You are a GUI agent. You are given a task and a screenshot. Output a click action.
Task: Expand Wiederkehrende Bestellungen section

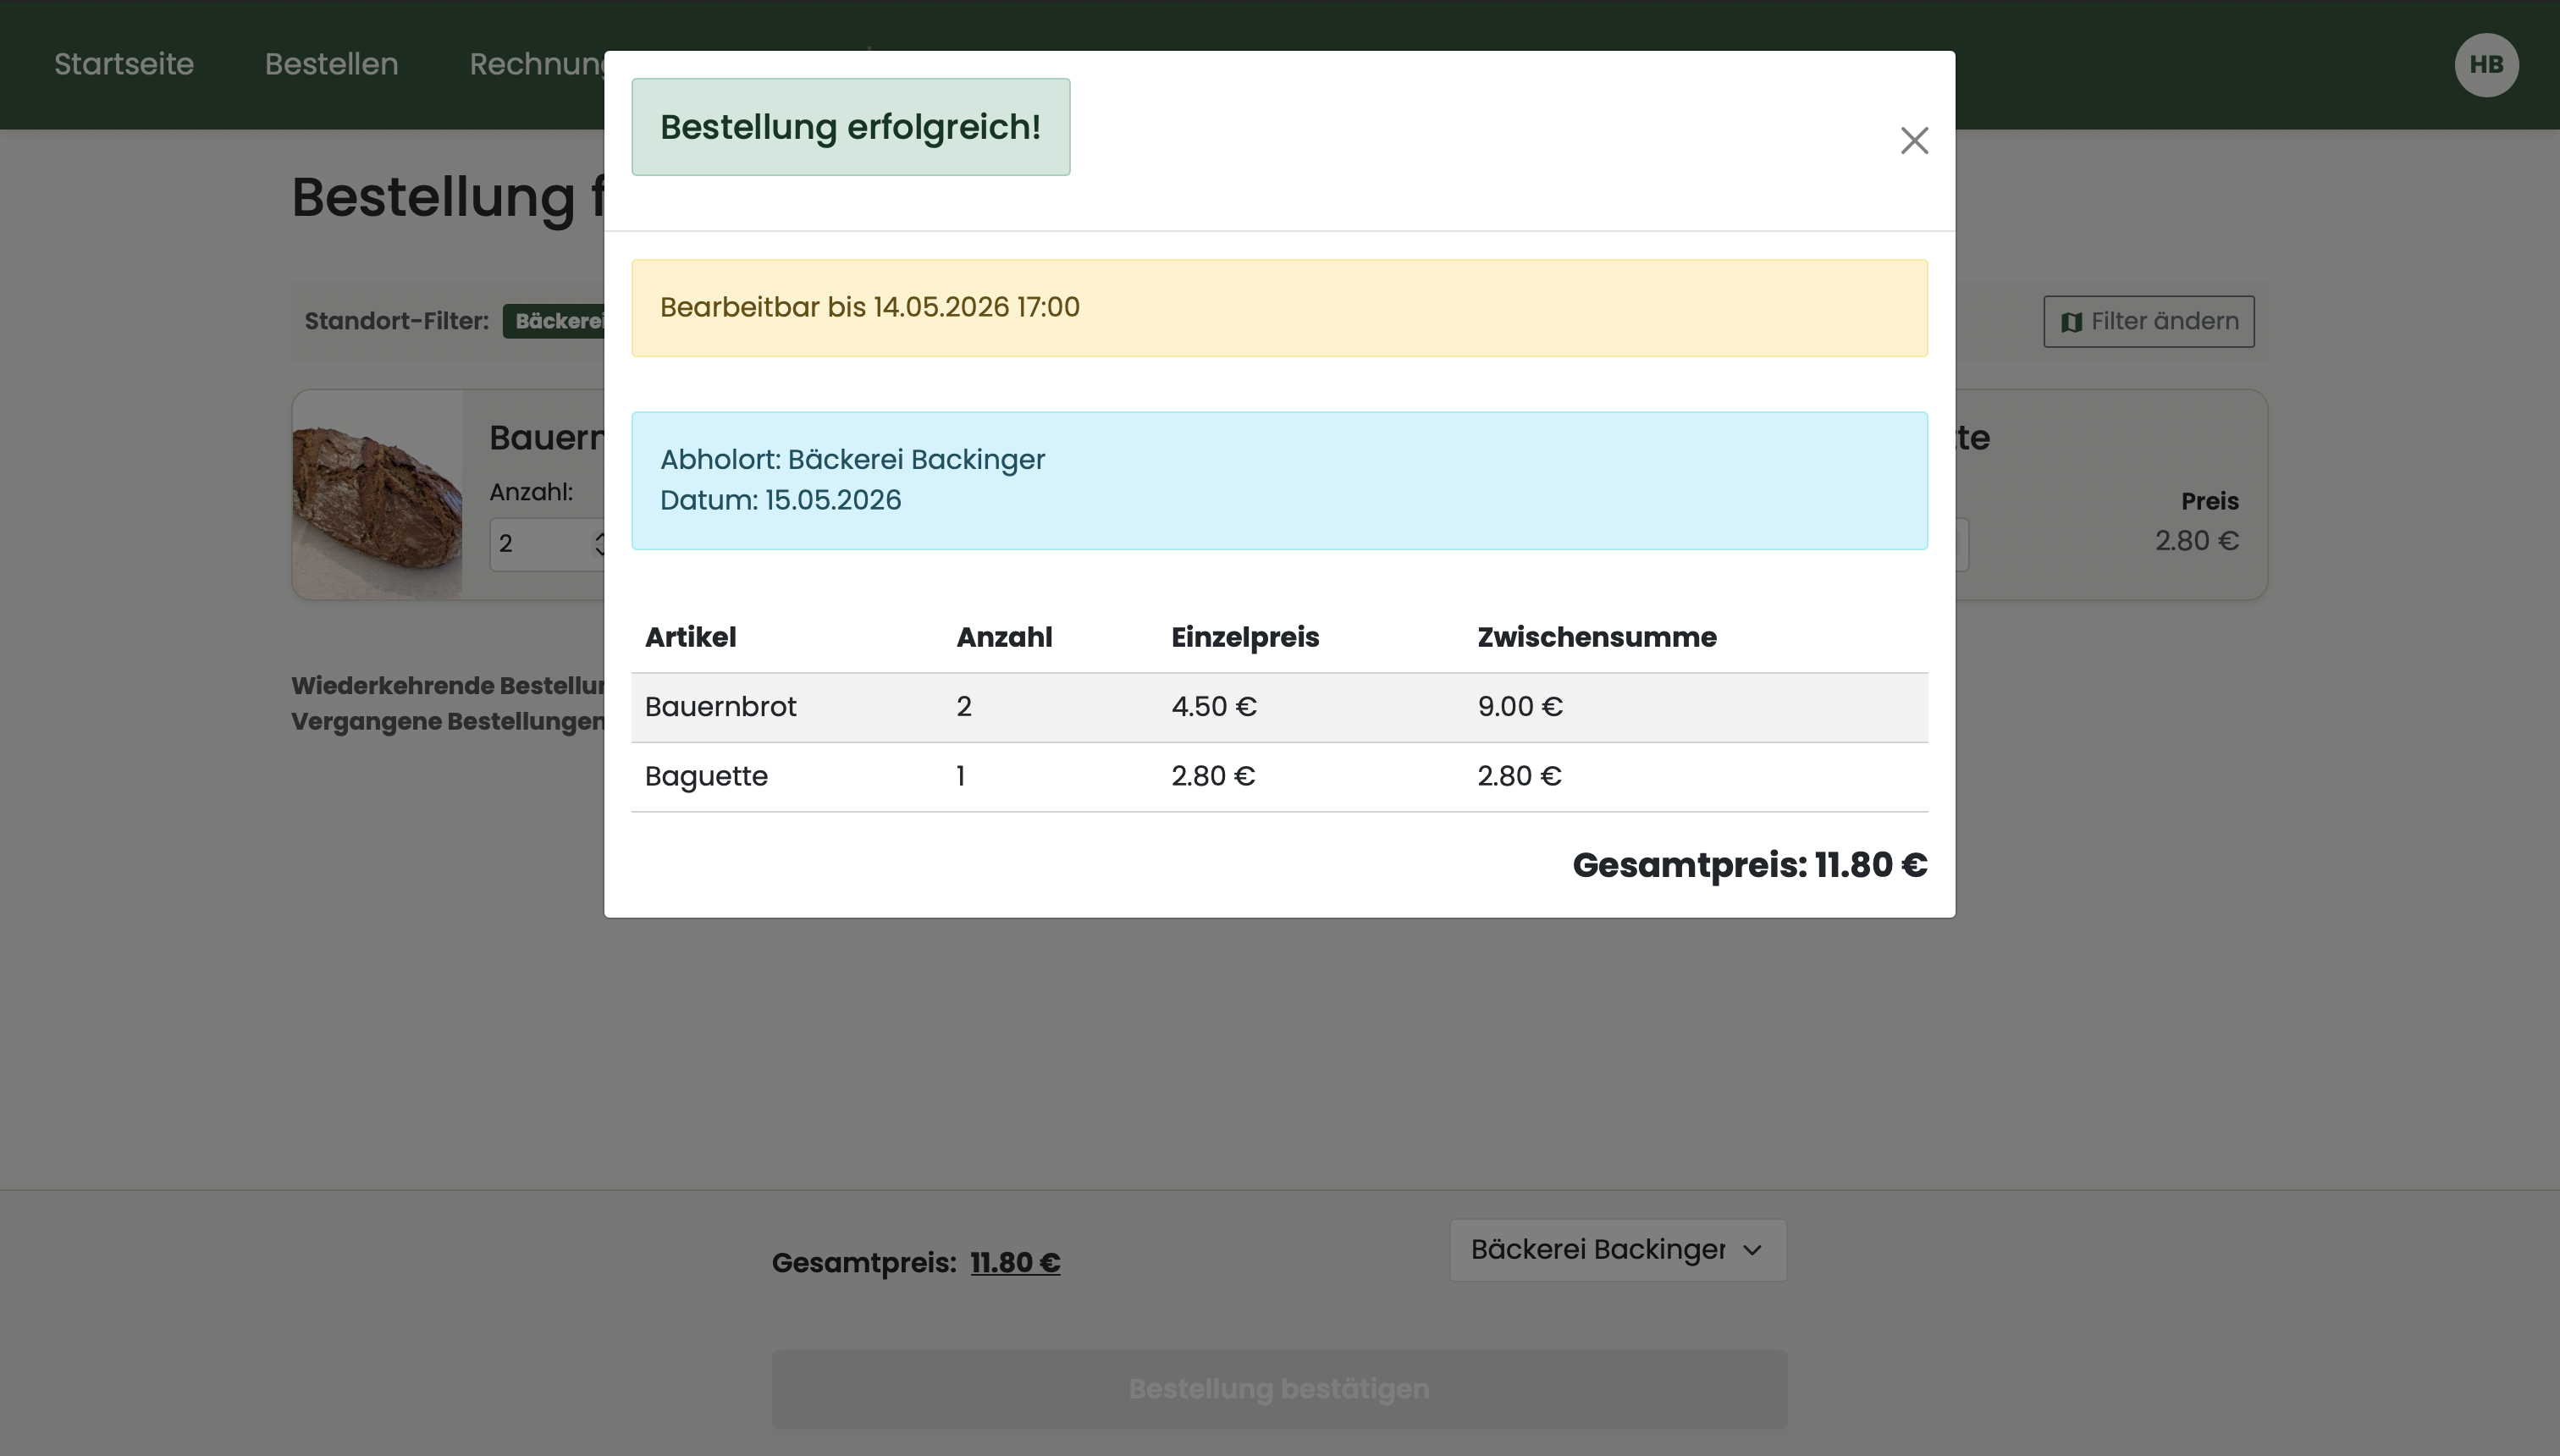pos(447,686)
